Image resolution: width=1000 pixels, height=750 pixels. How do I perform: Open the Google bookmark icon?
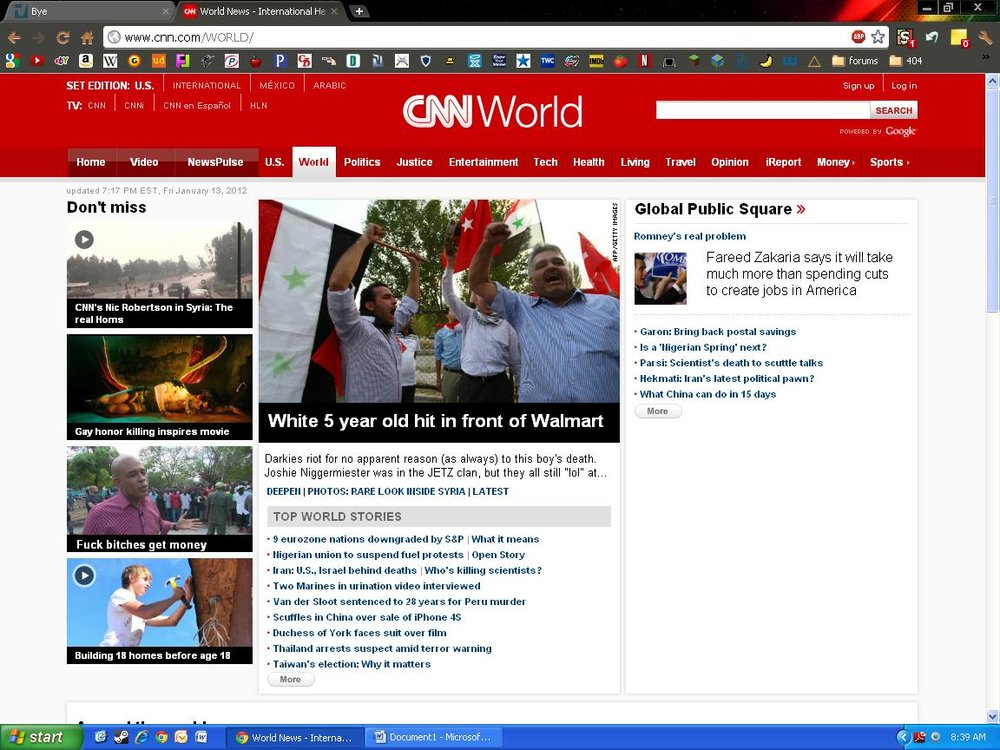[13, 61]
